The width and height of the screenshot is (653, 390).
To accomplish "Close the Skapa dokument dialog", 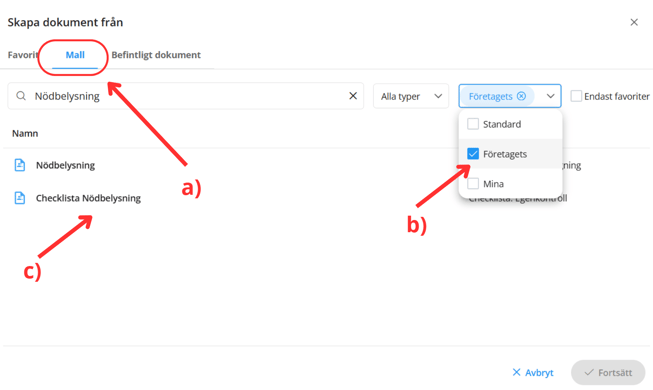I will pyautogui.click(x=634, y=22).
